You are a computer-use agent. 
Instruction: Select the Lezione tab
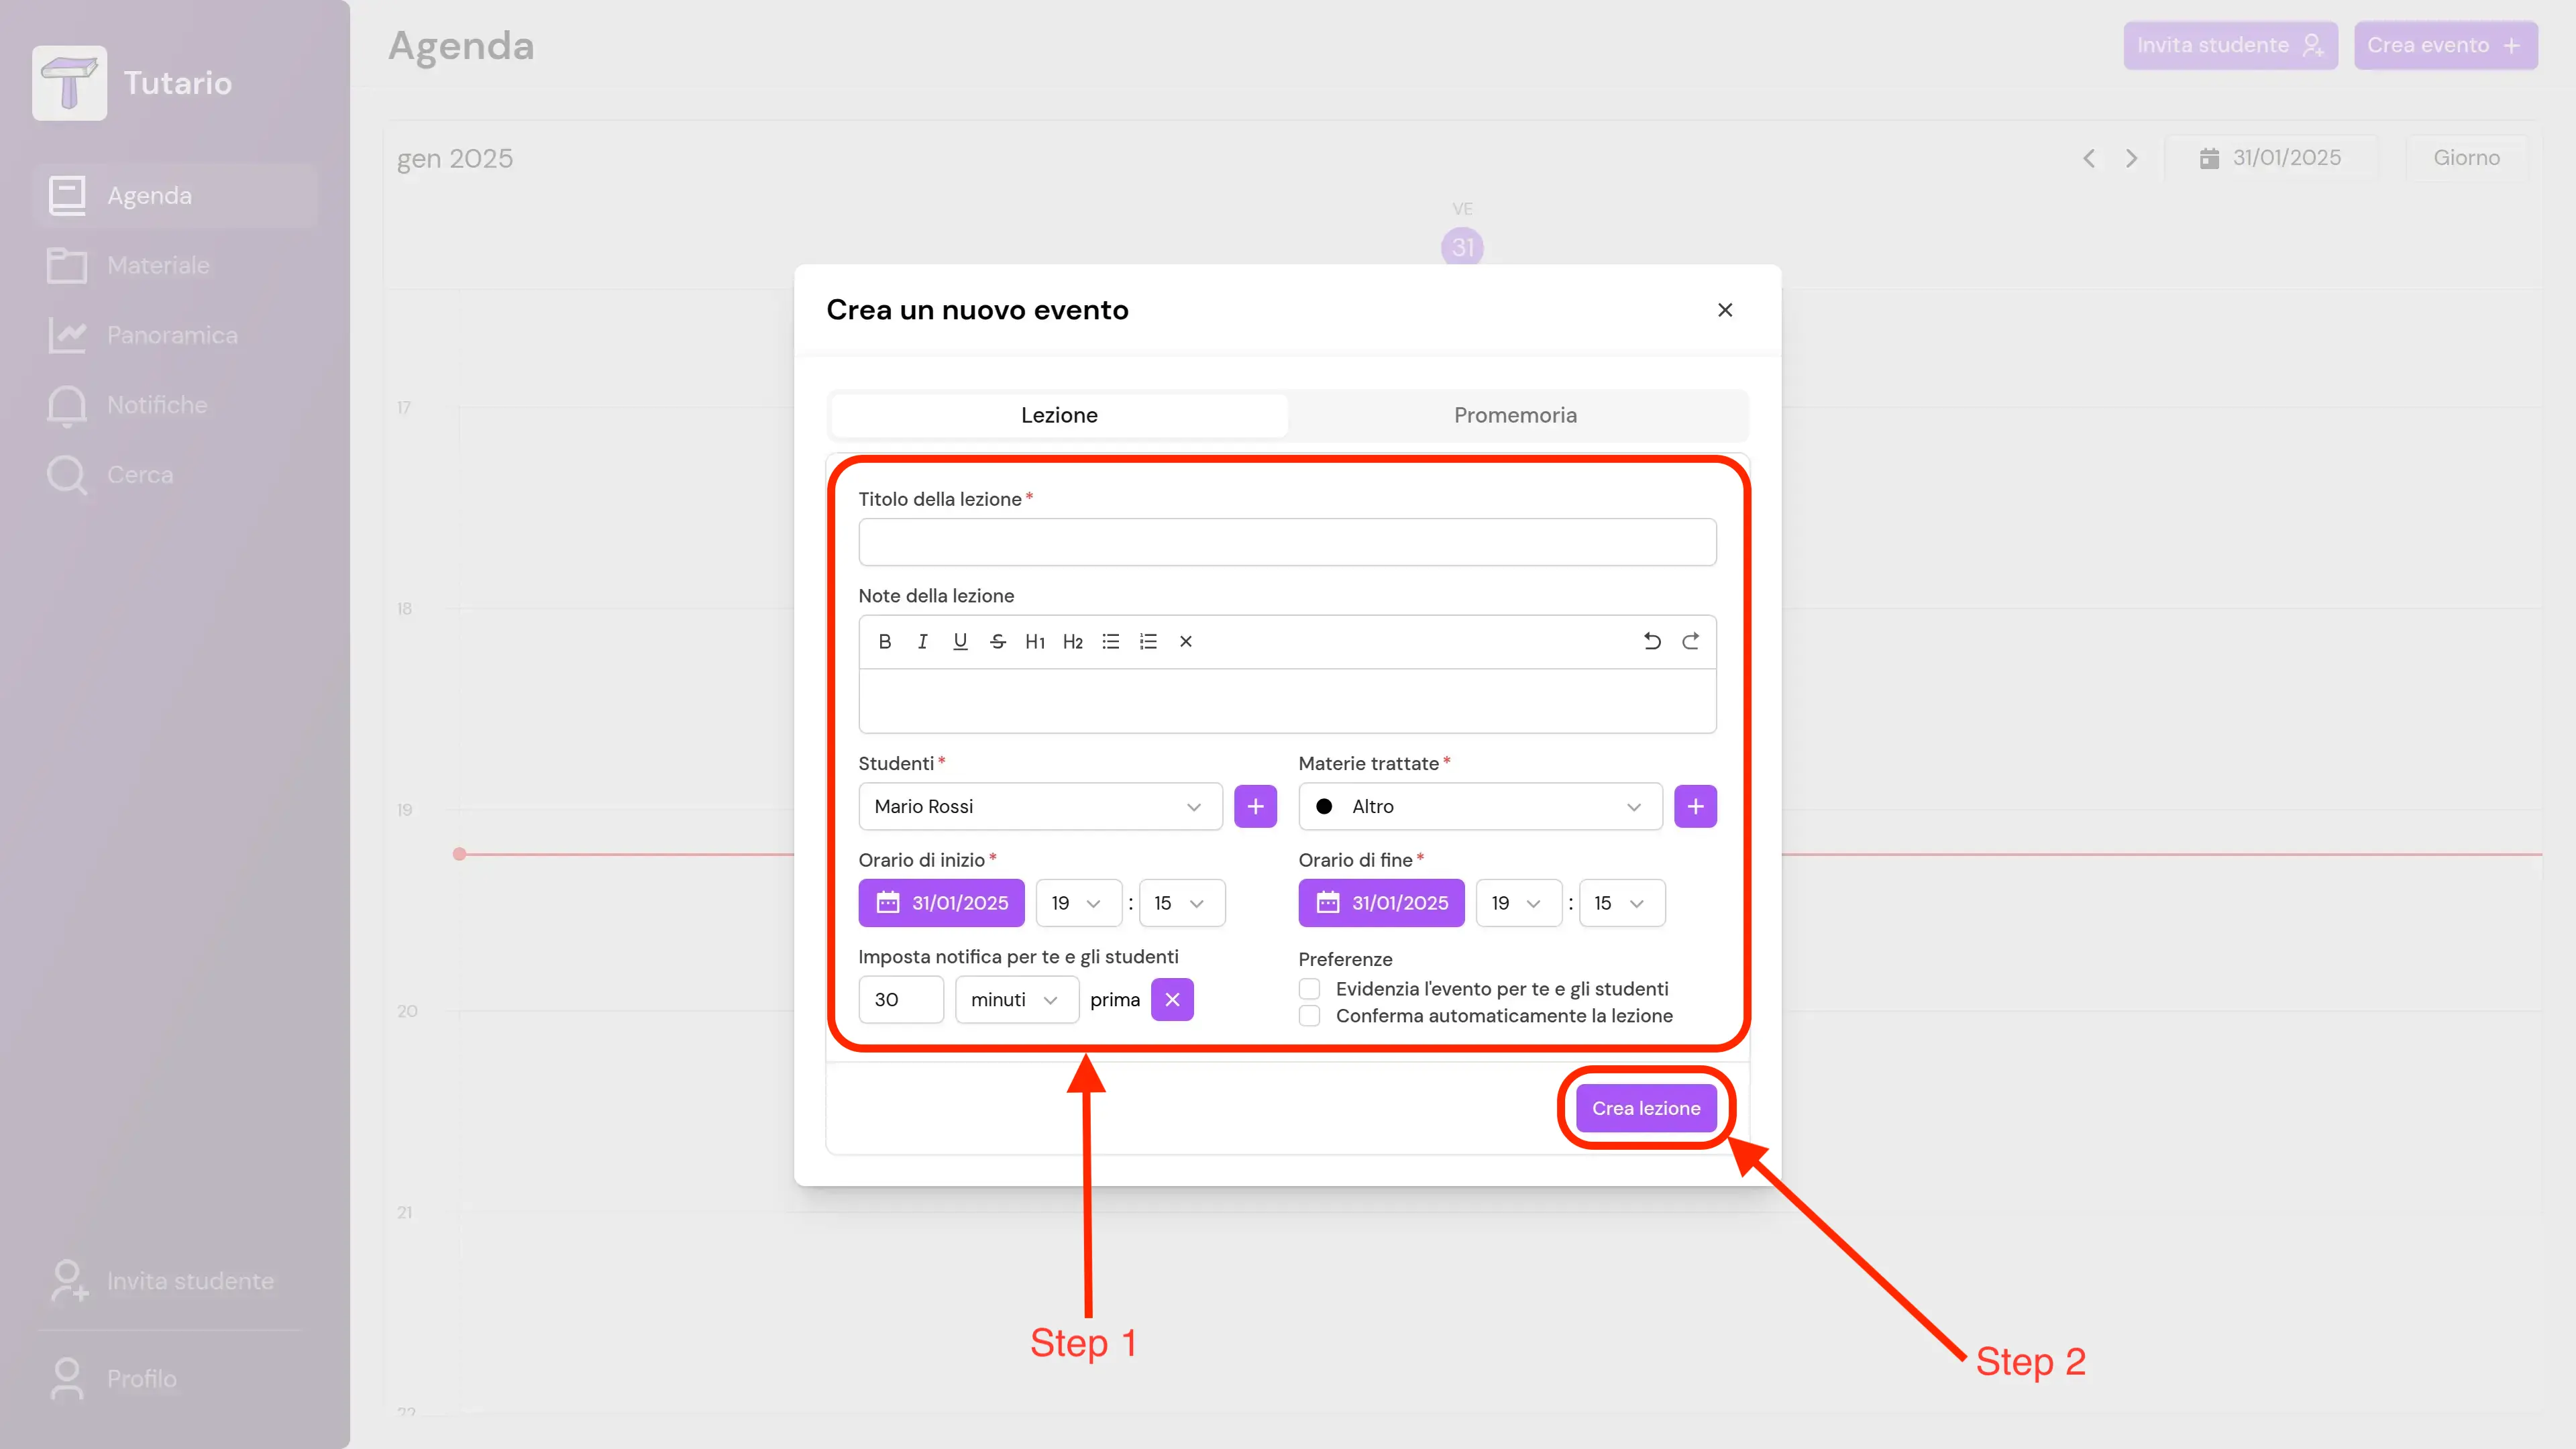(1059, 415)
